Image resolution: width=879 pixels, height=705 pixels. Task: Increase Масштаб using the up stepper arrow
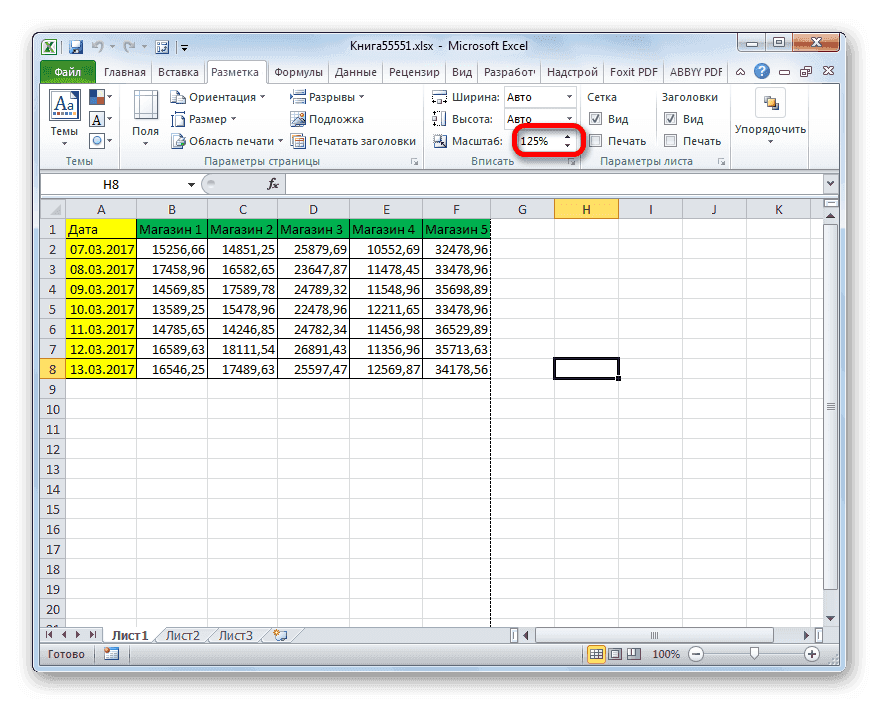coord(568,136)
